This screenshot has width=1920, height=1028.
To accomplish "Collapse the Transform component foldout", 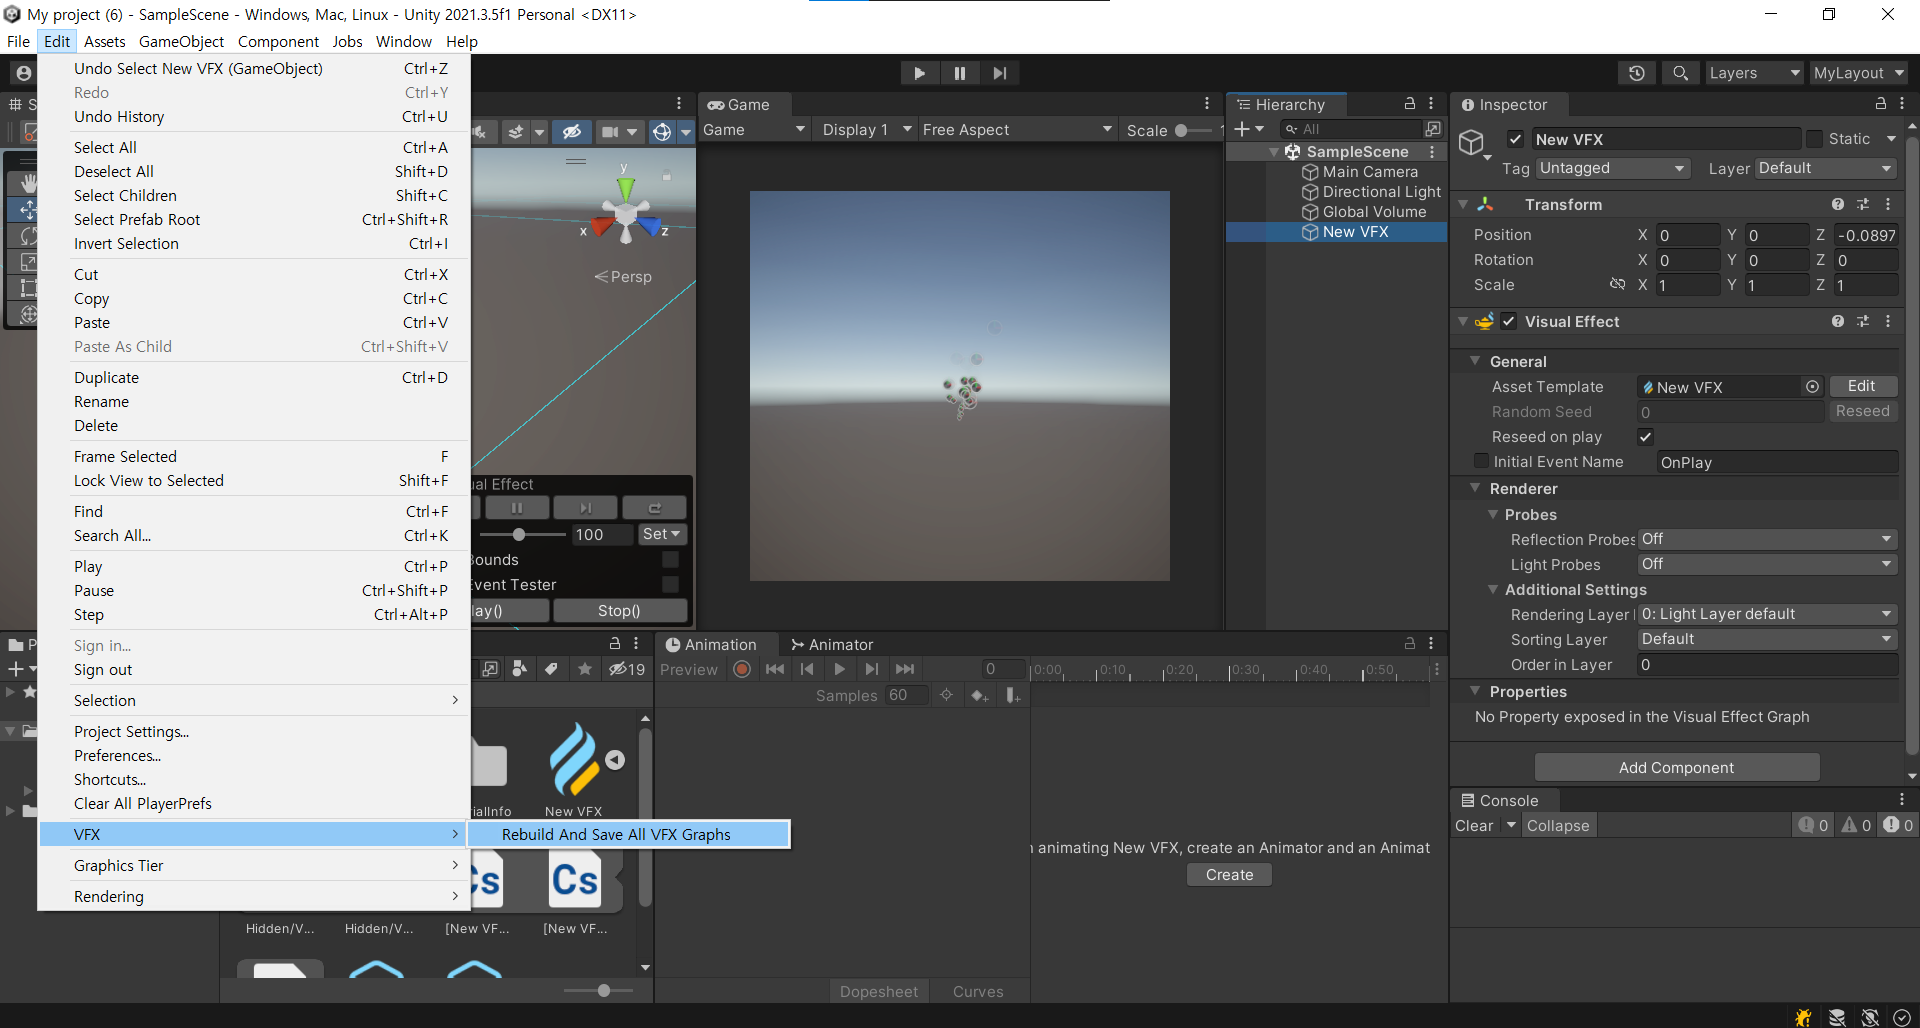I will (x=1464, y=204).
